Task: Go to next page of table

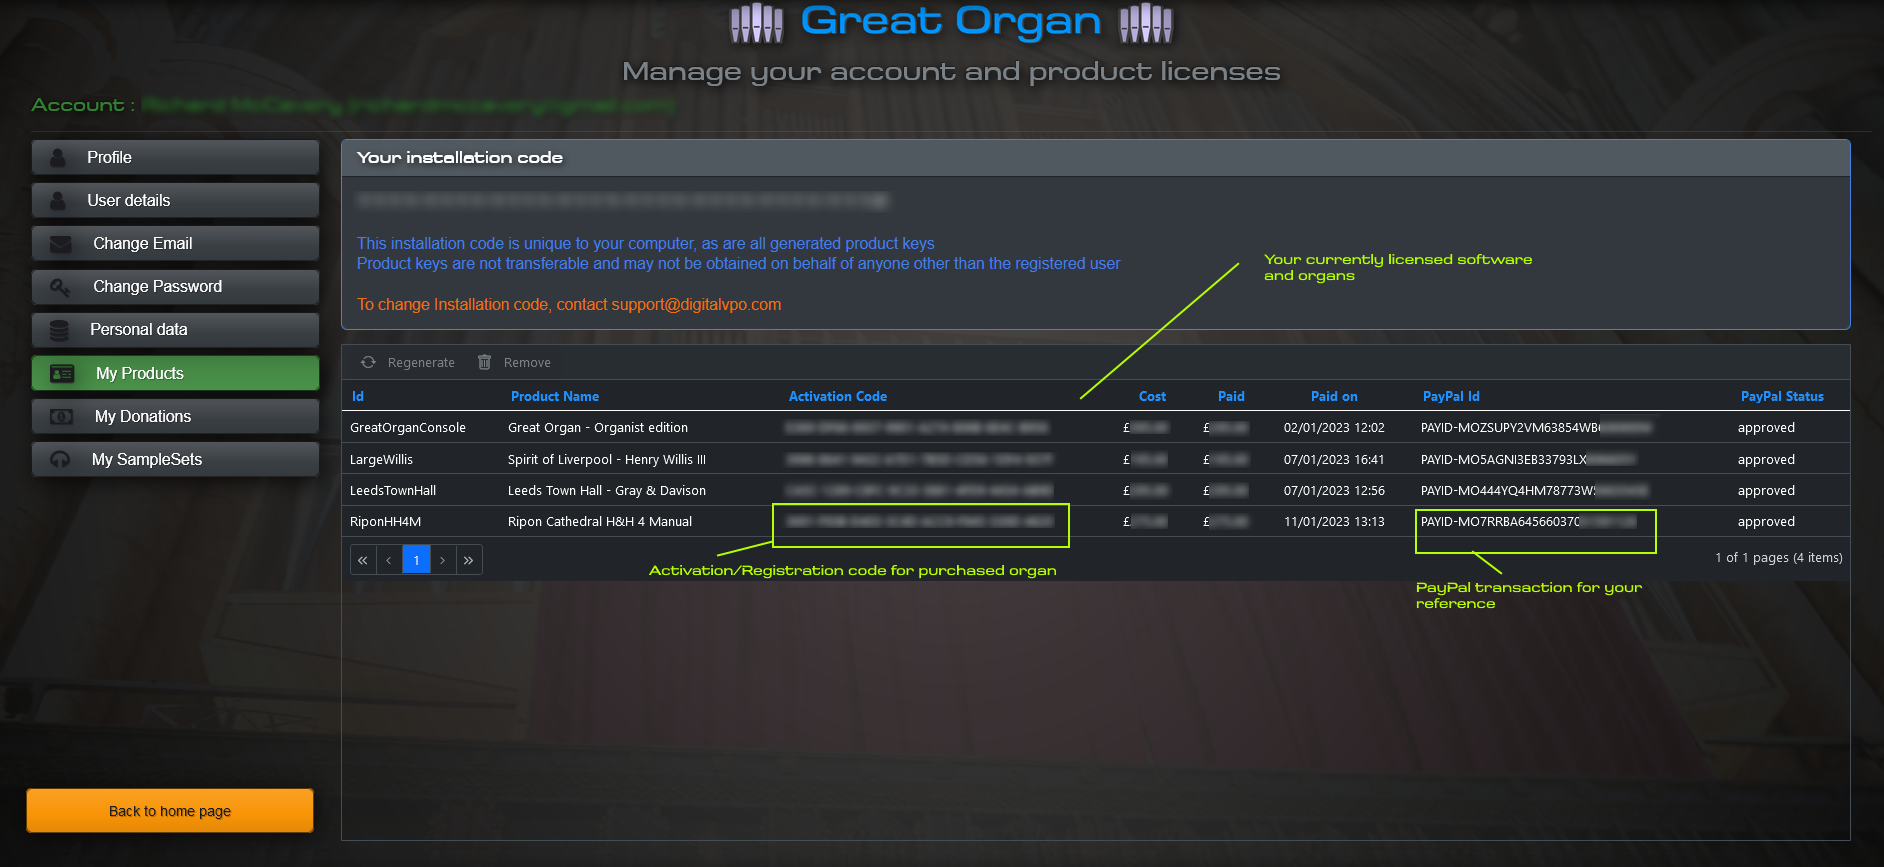Action: 443,560
